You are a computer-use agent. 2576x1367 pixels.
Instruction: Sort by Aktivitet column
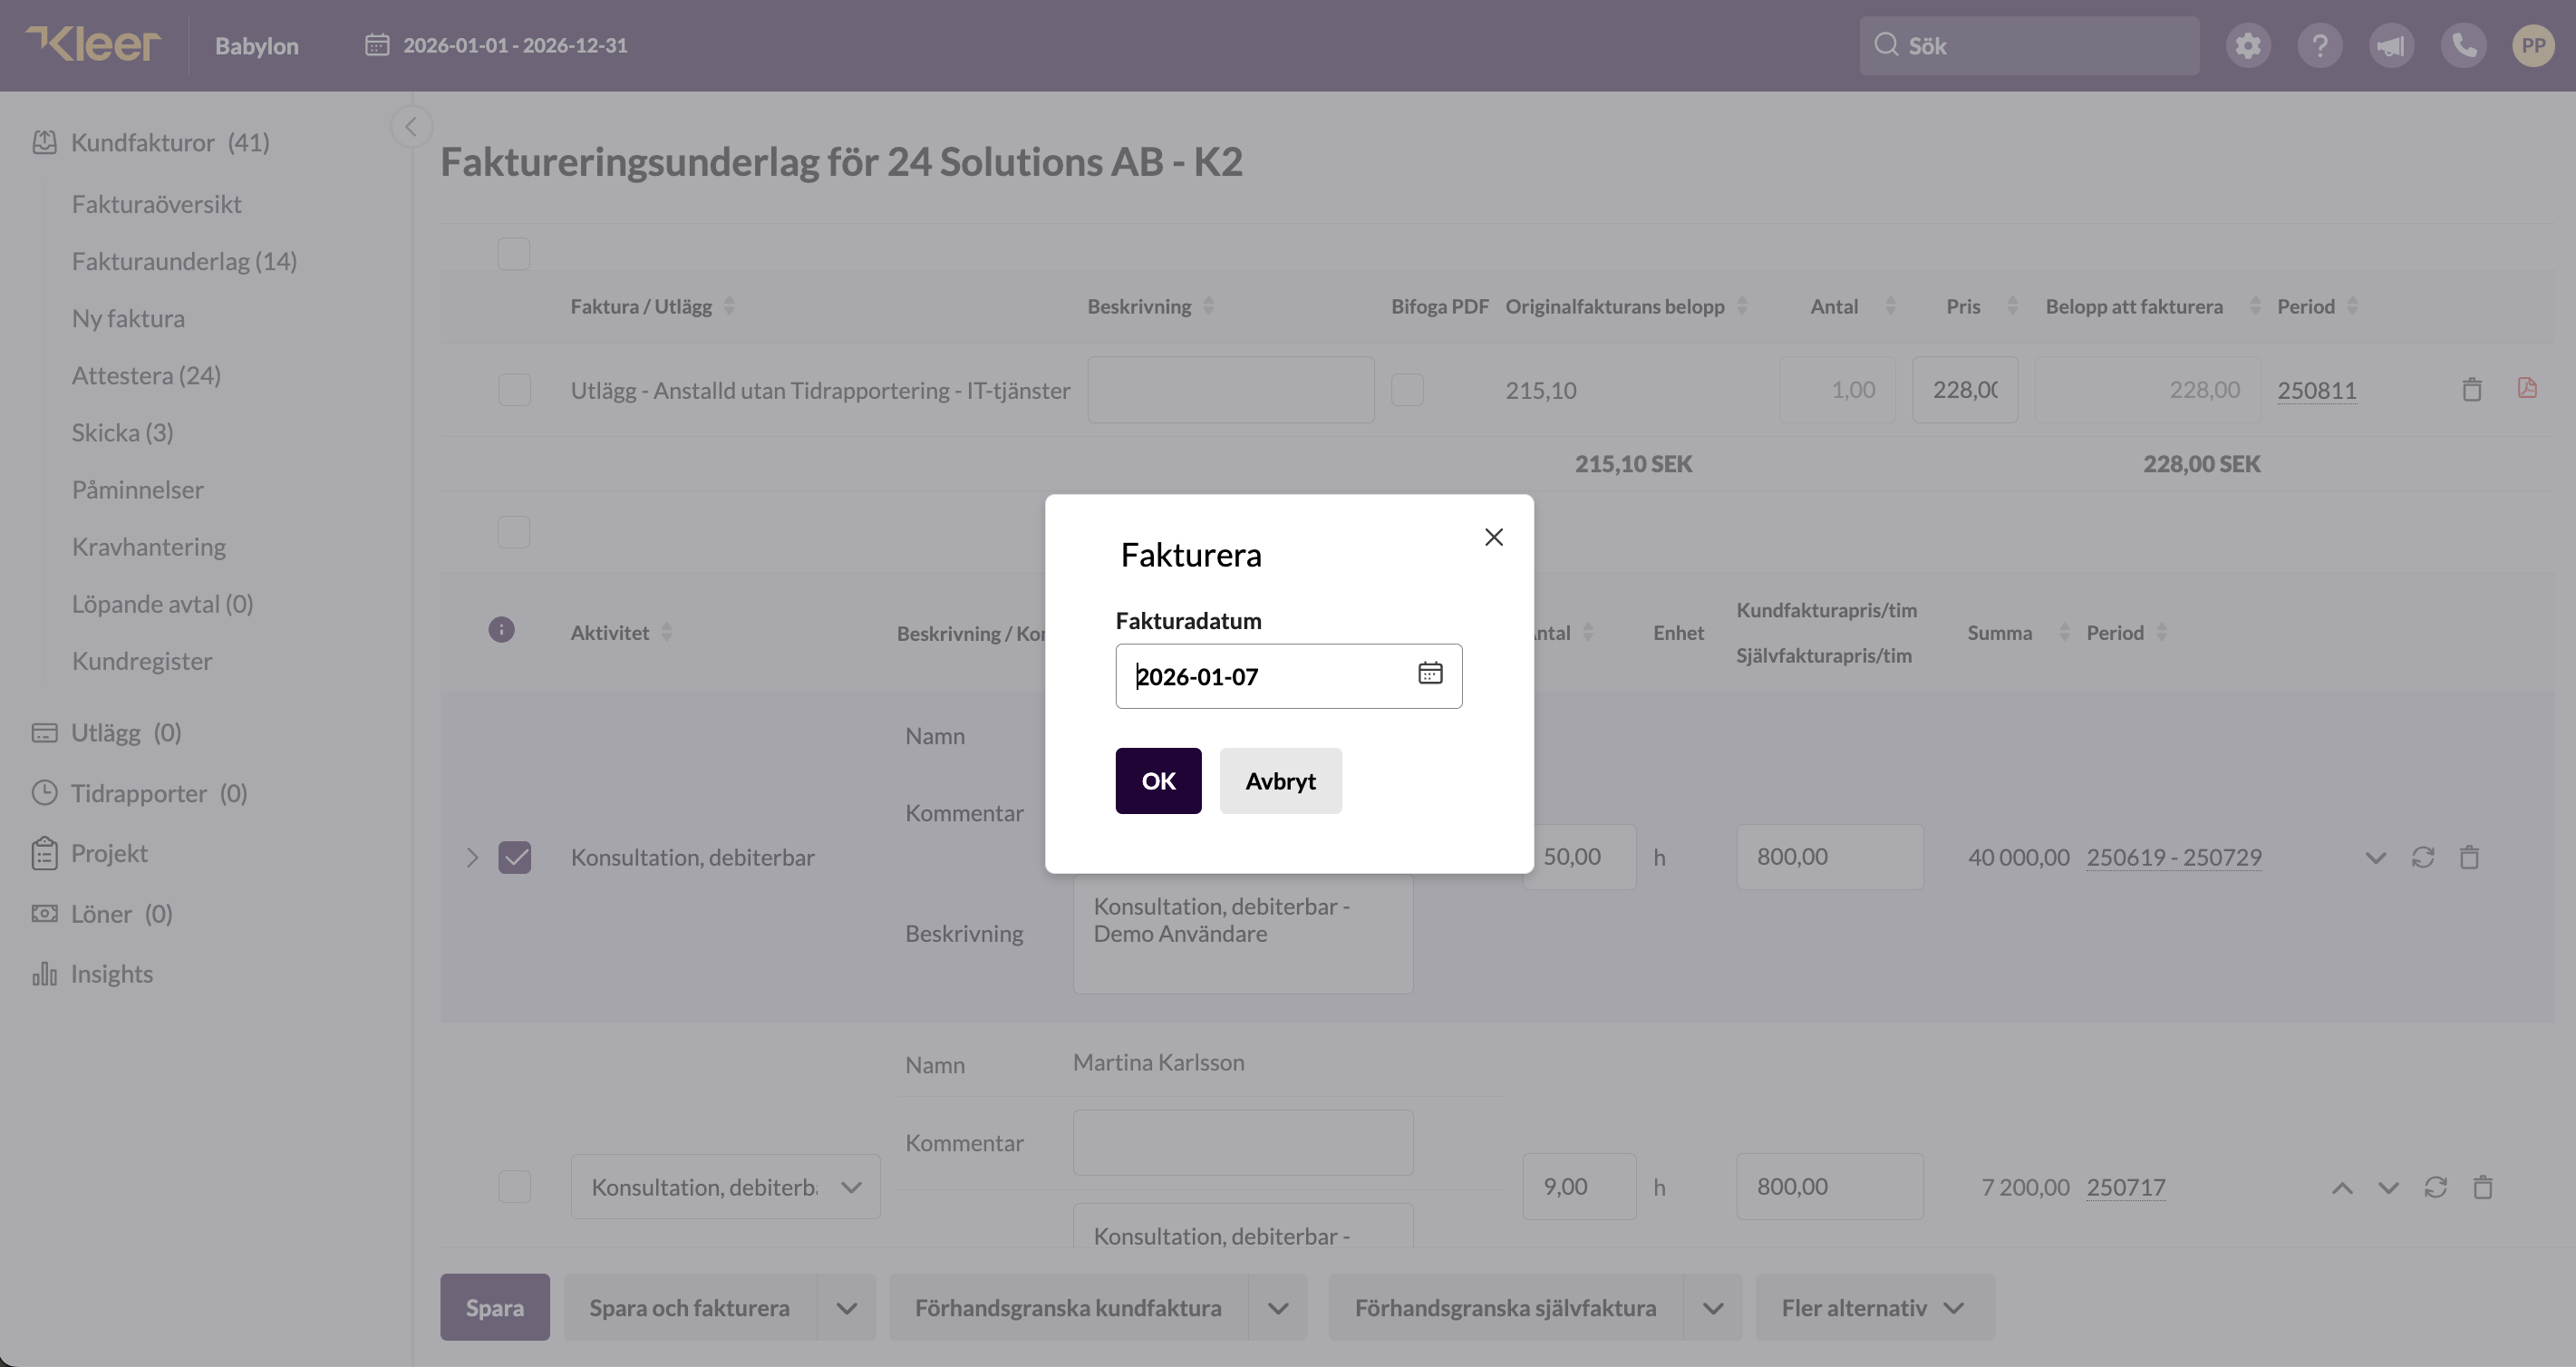coord(667,632)
